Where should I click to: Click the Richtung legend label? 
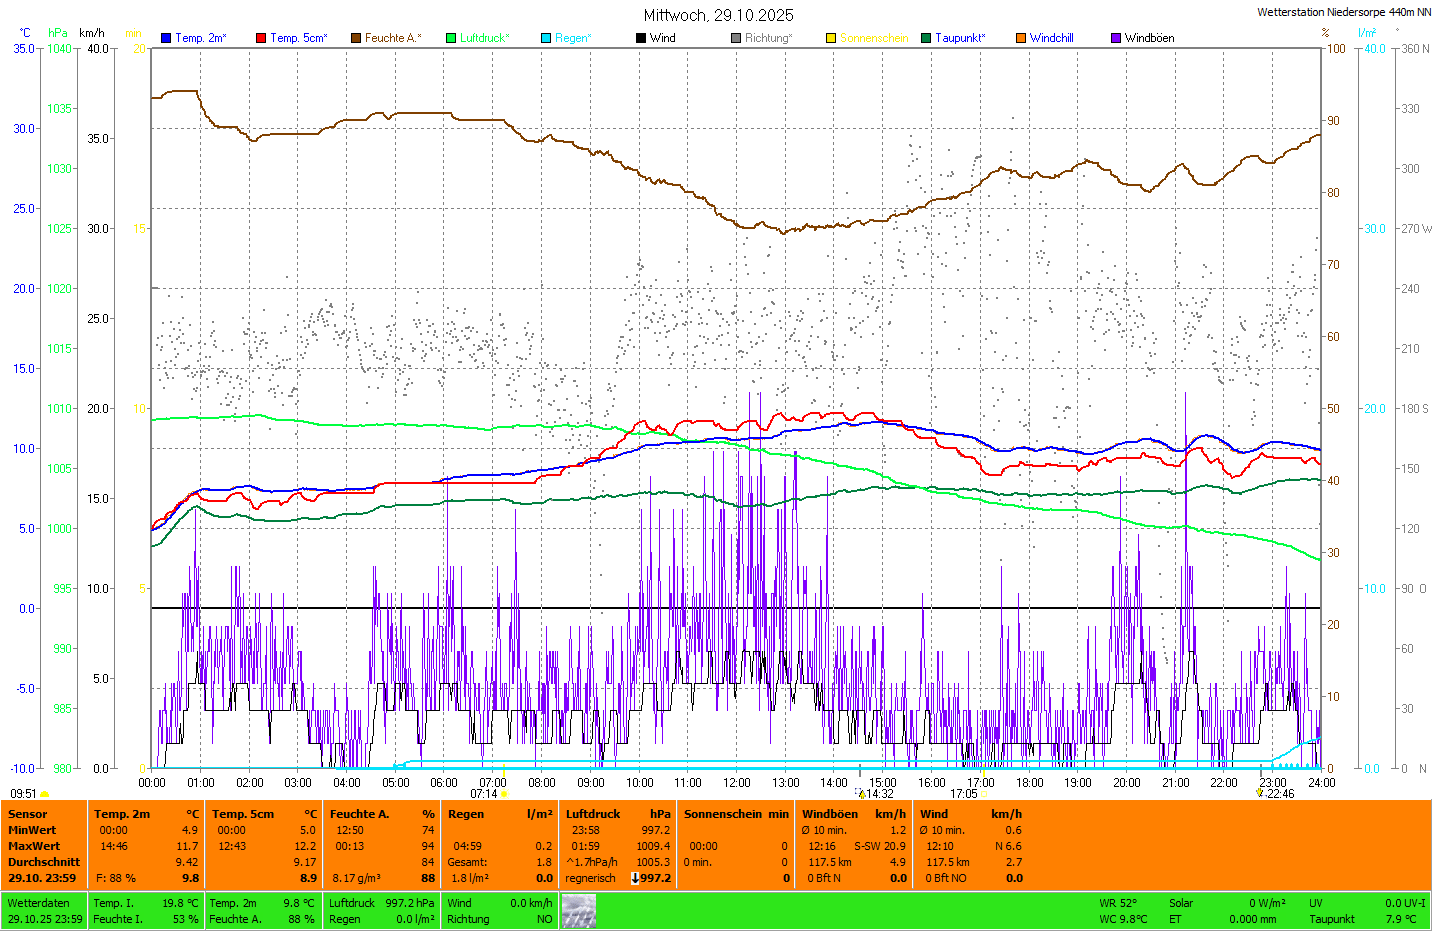pyautogui.click(x=768, y=38)
